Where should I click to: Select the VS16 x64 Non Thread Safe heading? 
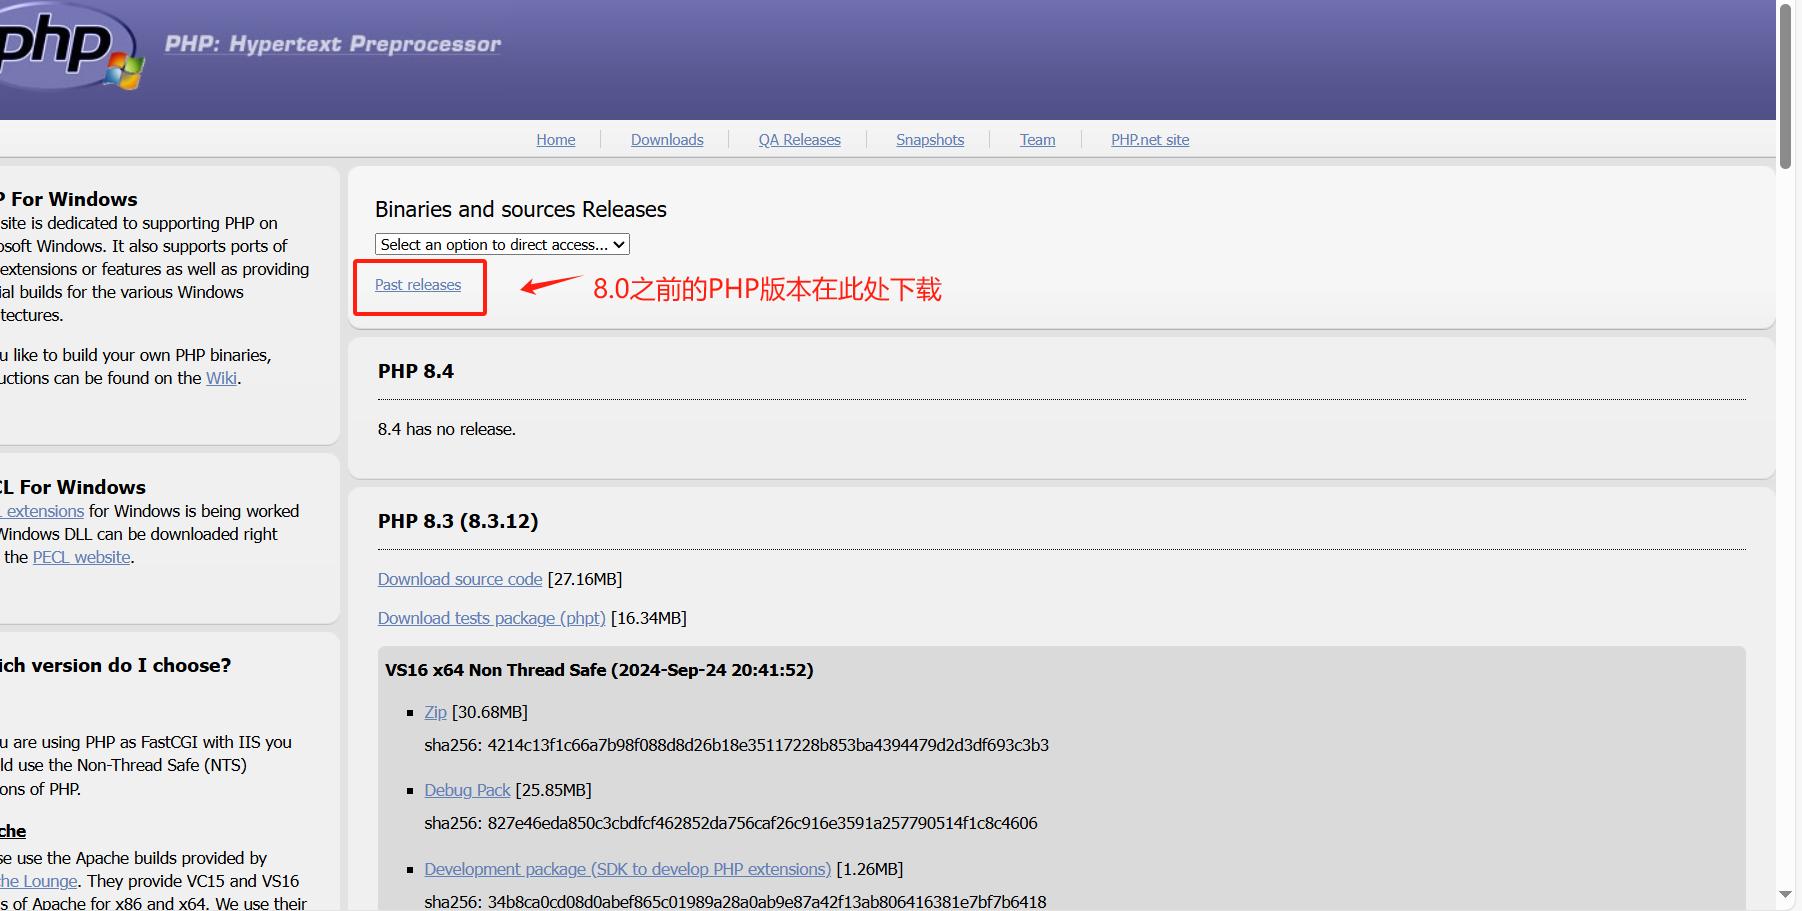599,670
